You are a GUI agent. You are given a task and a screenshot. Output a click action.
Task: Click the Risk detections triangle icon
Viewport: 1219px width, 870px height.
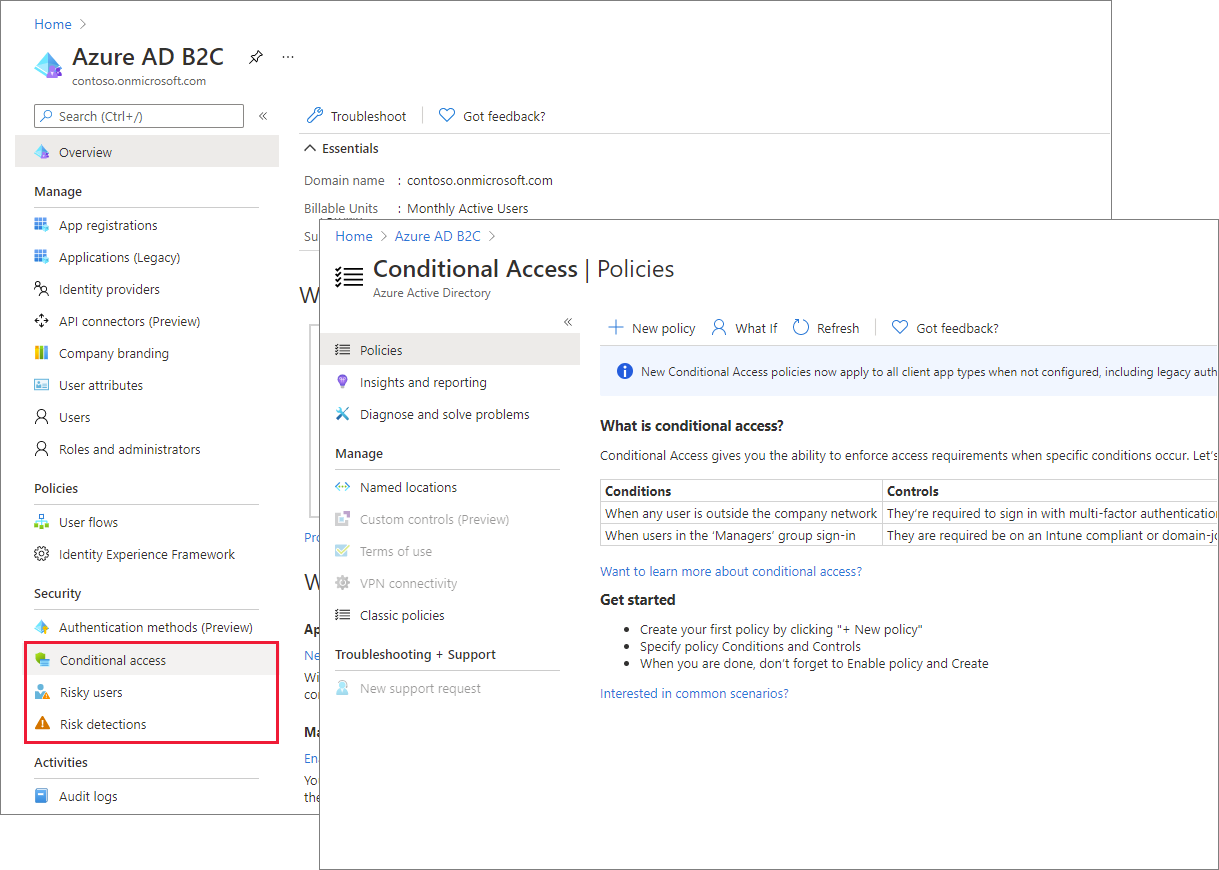coord(41,724)
